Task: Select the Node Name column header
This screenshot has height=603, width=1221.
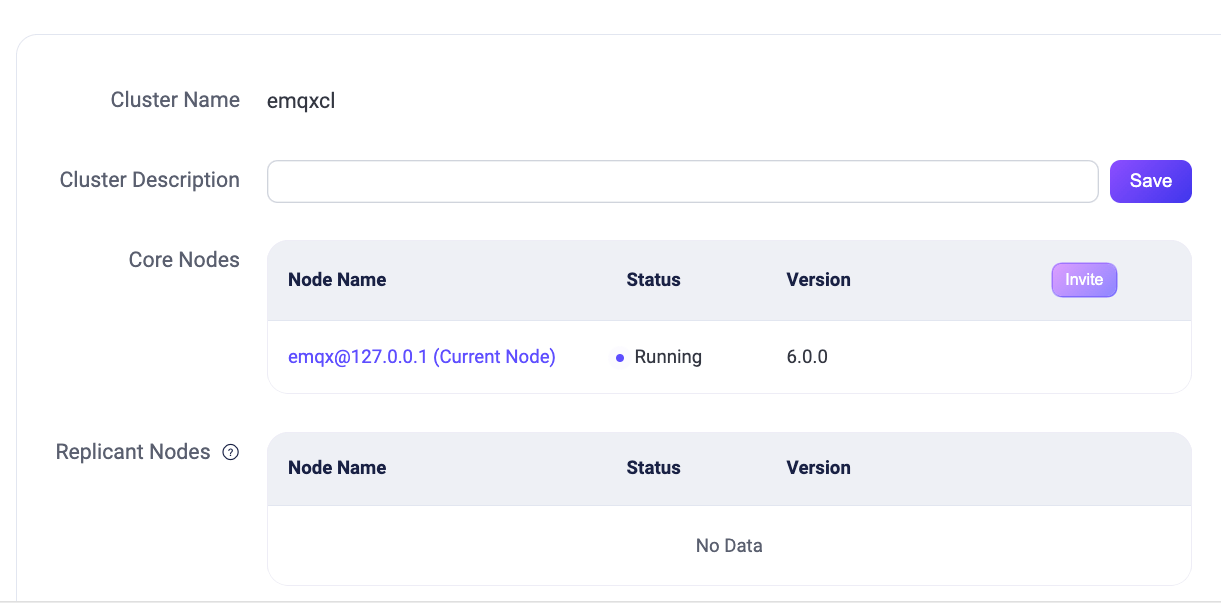Action: tap(337, 280)
